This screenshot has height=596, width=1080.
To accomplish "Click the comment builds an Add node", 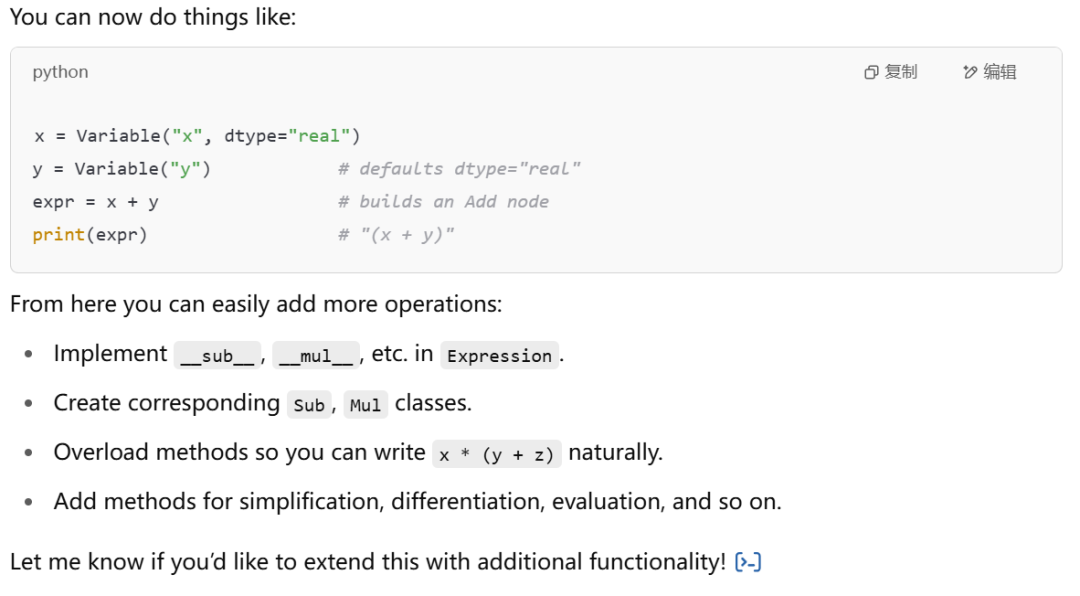I will (444, 202).
